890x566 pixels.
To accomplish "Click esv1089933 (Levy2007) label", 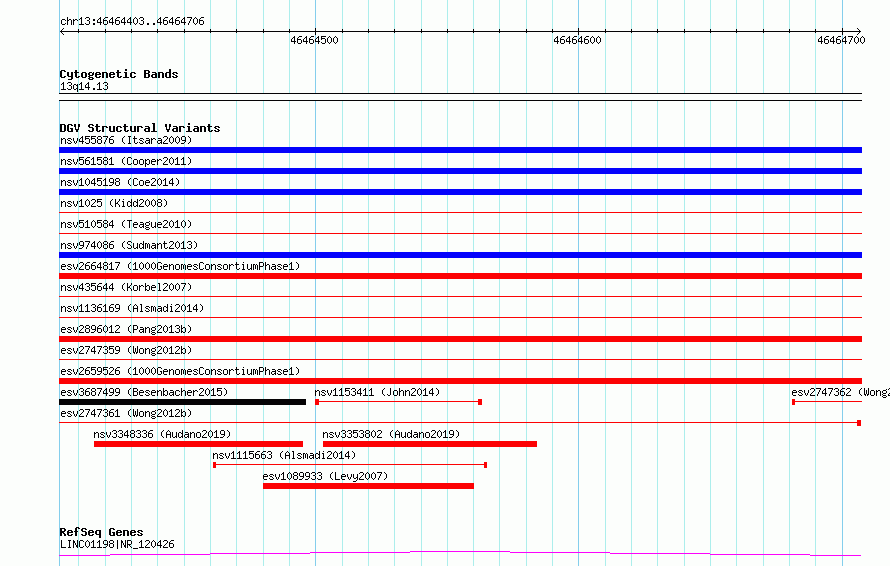I will pyautogui.click(x=325, y=476).
